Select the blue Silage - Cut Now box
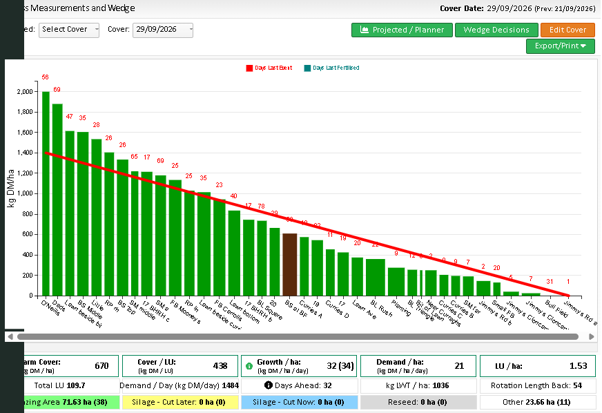 (299, 402)
